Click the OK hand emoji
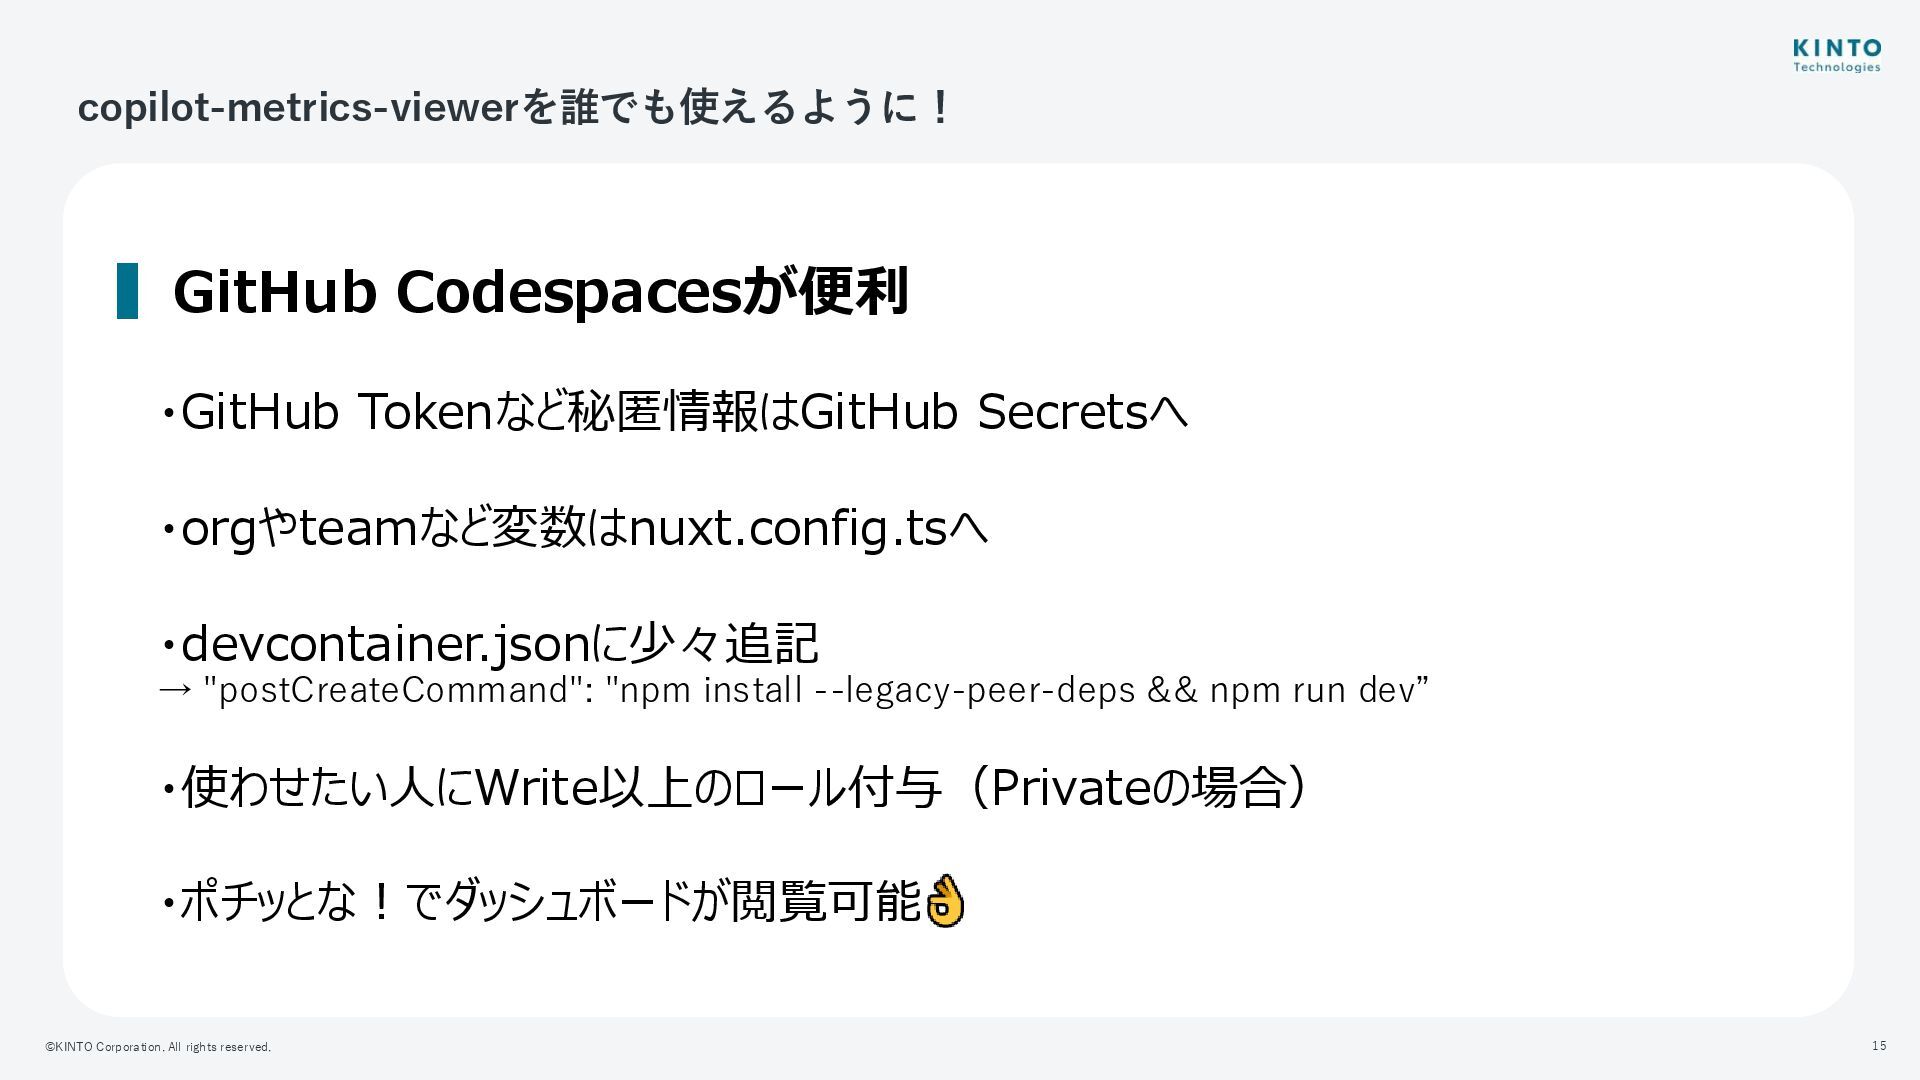1920x1080 pixels. [945, 901]
